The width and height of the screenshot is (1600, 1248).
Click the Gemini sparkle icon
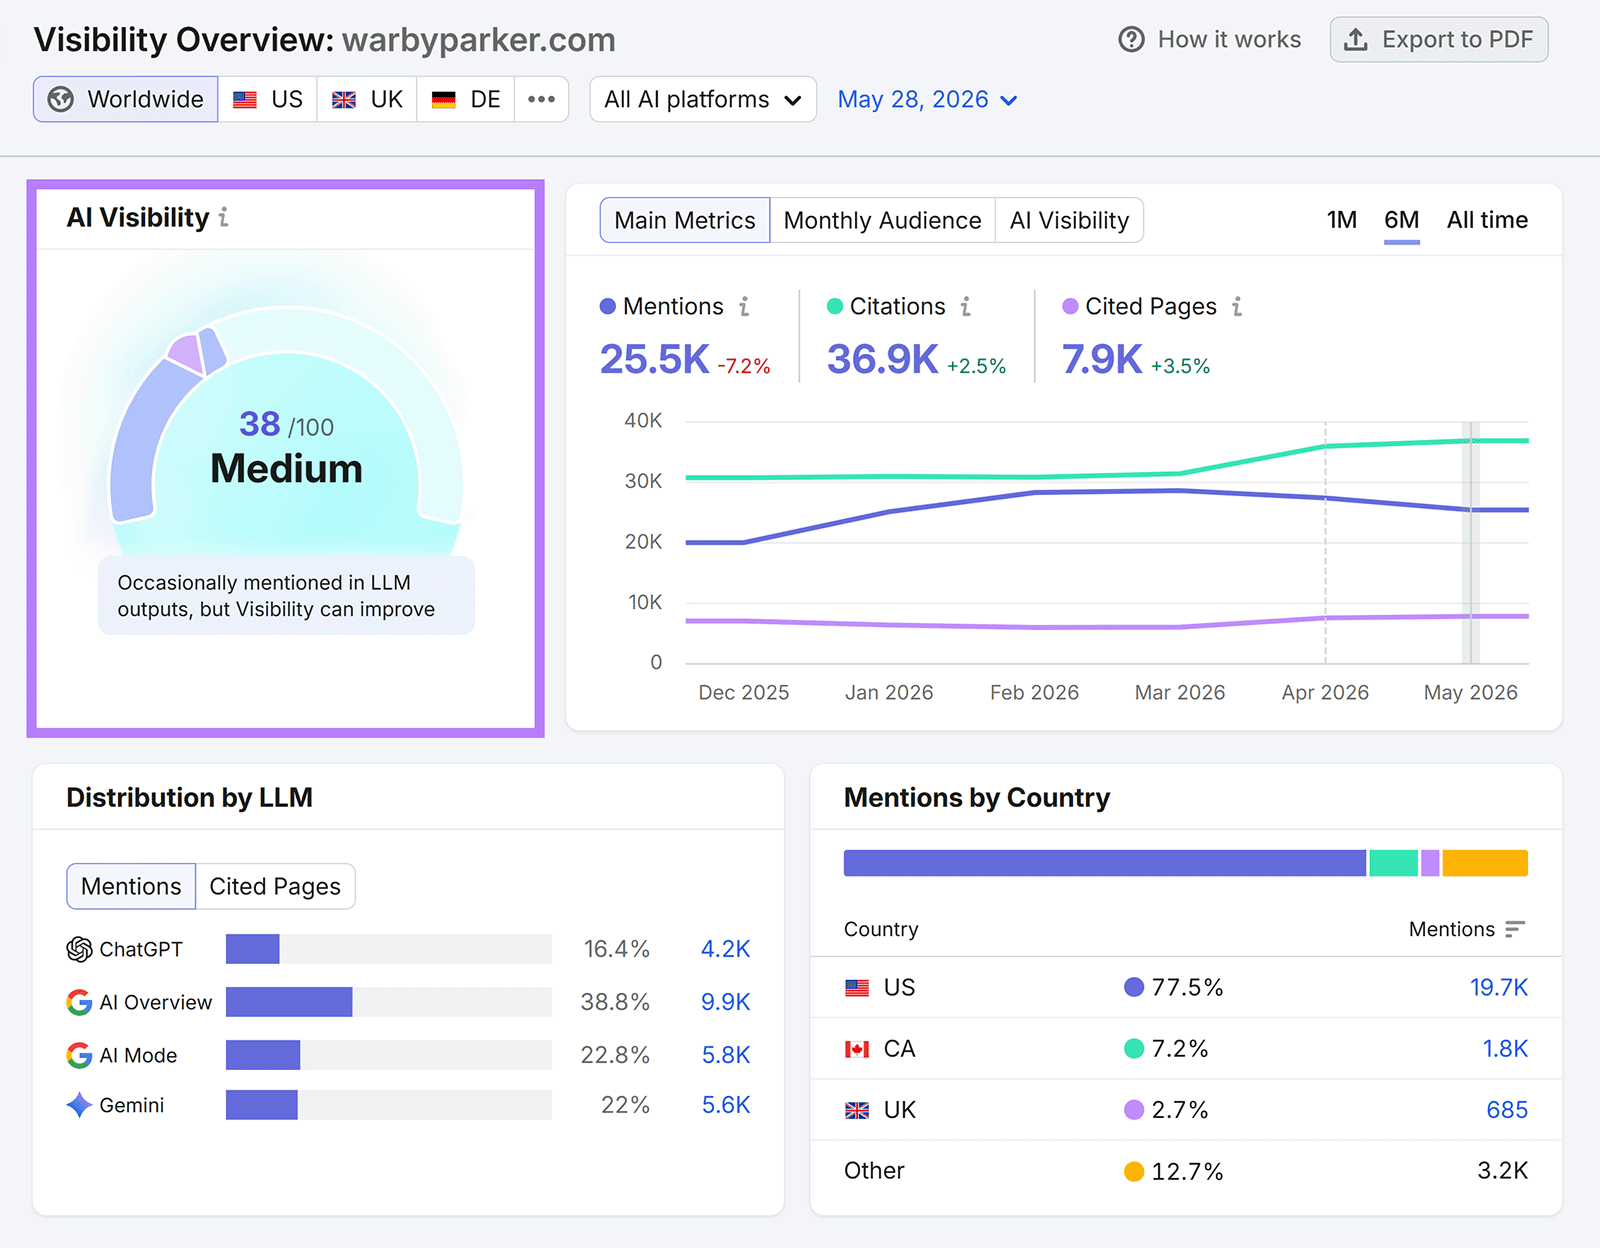(x=79, y=1105)
